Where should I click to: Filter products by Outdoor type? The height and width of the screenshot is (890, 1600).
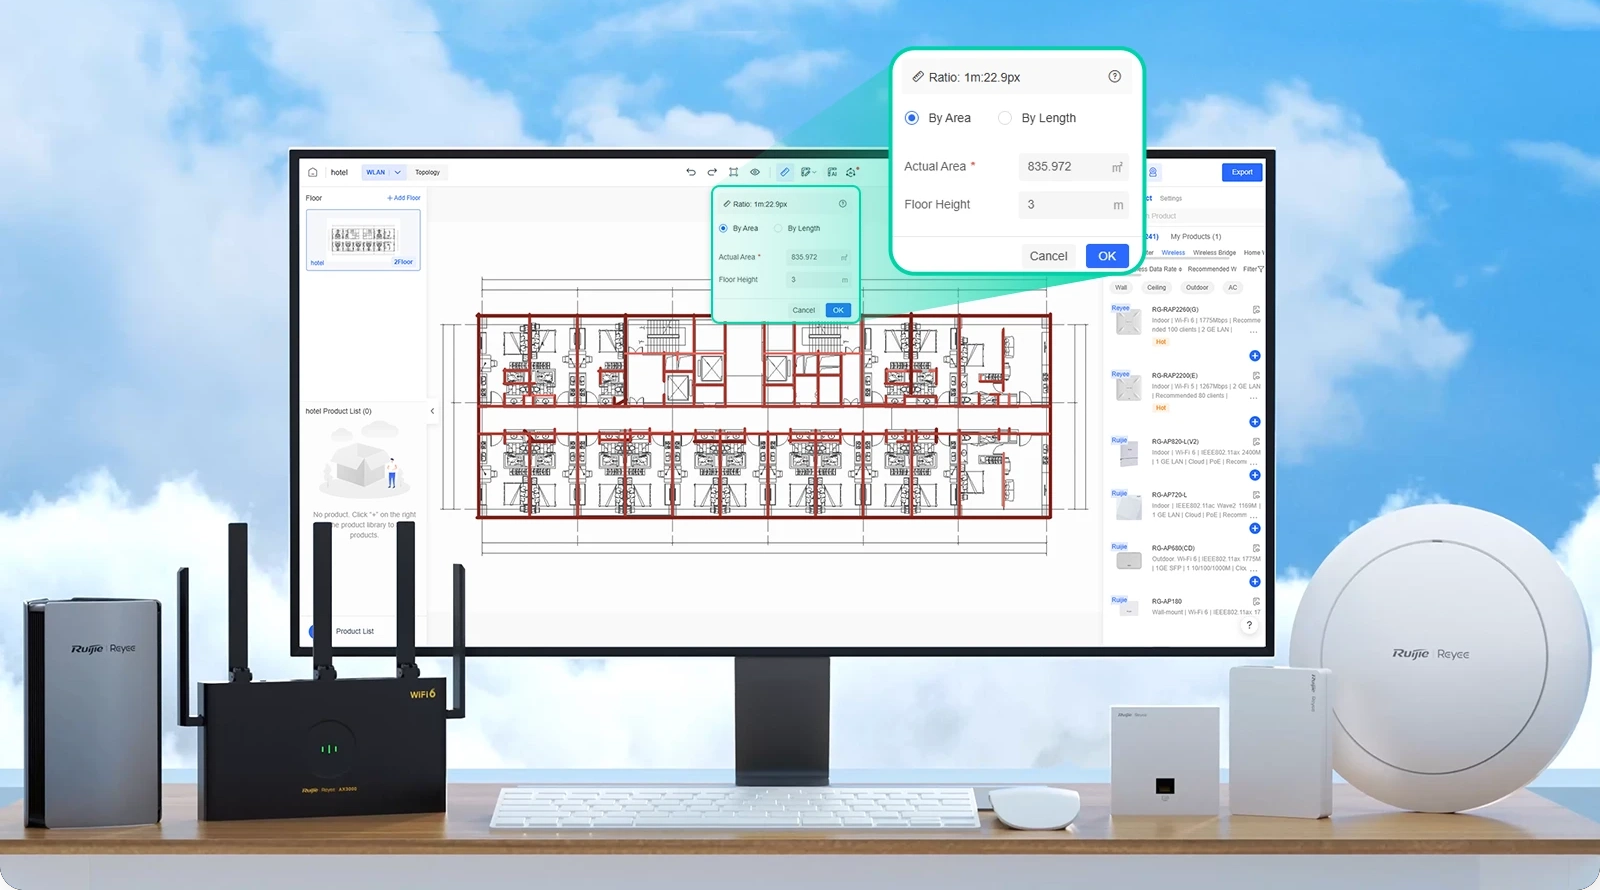click(1197, 287)
